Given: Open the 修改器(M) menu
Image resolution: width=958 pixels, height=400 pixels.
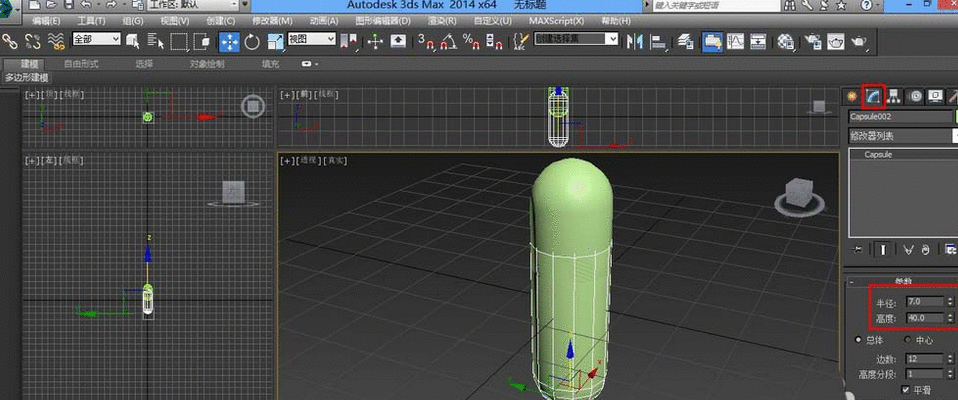Looking at the screenshot, I should tap(274, 20).
